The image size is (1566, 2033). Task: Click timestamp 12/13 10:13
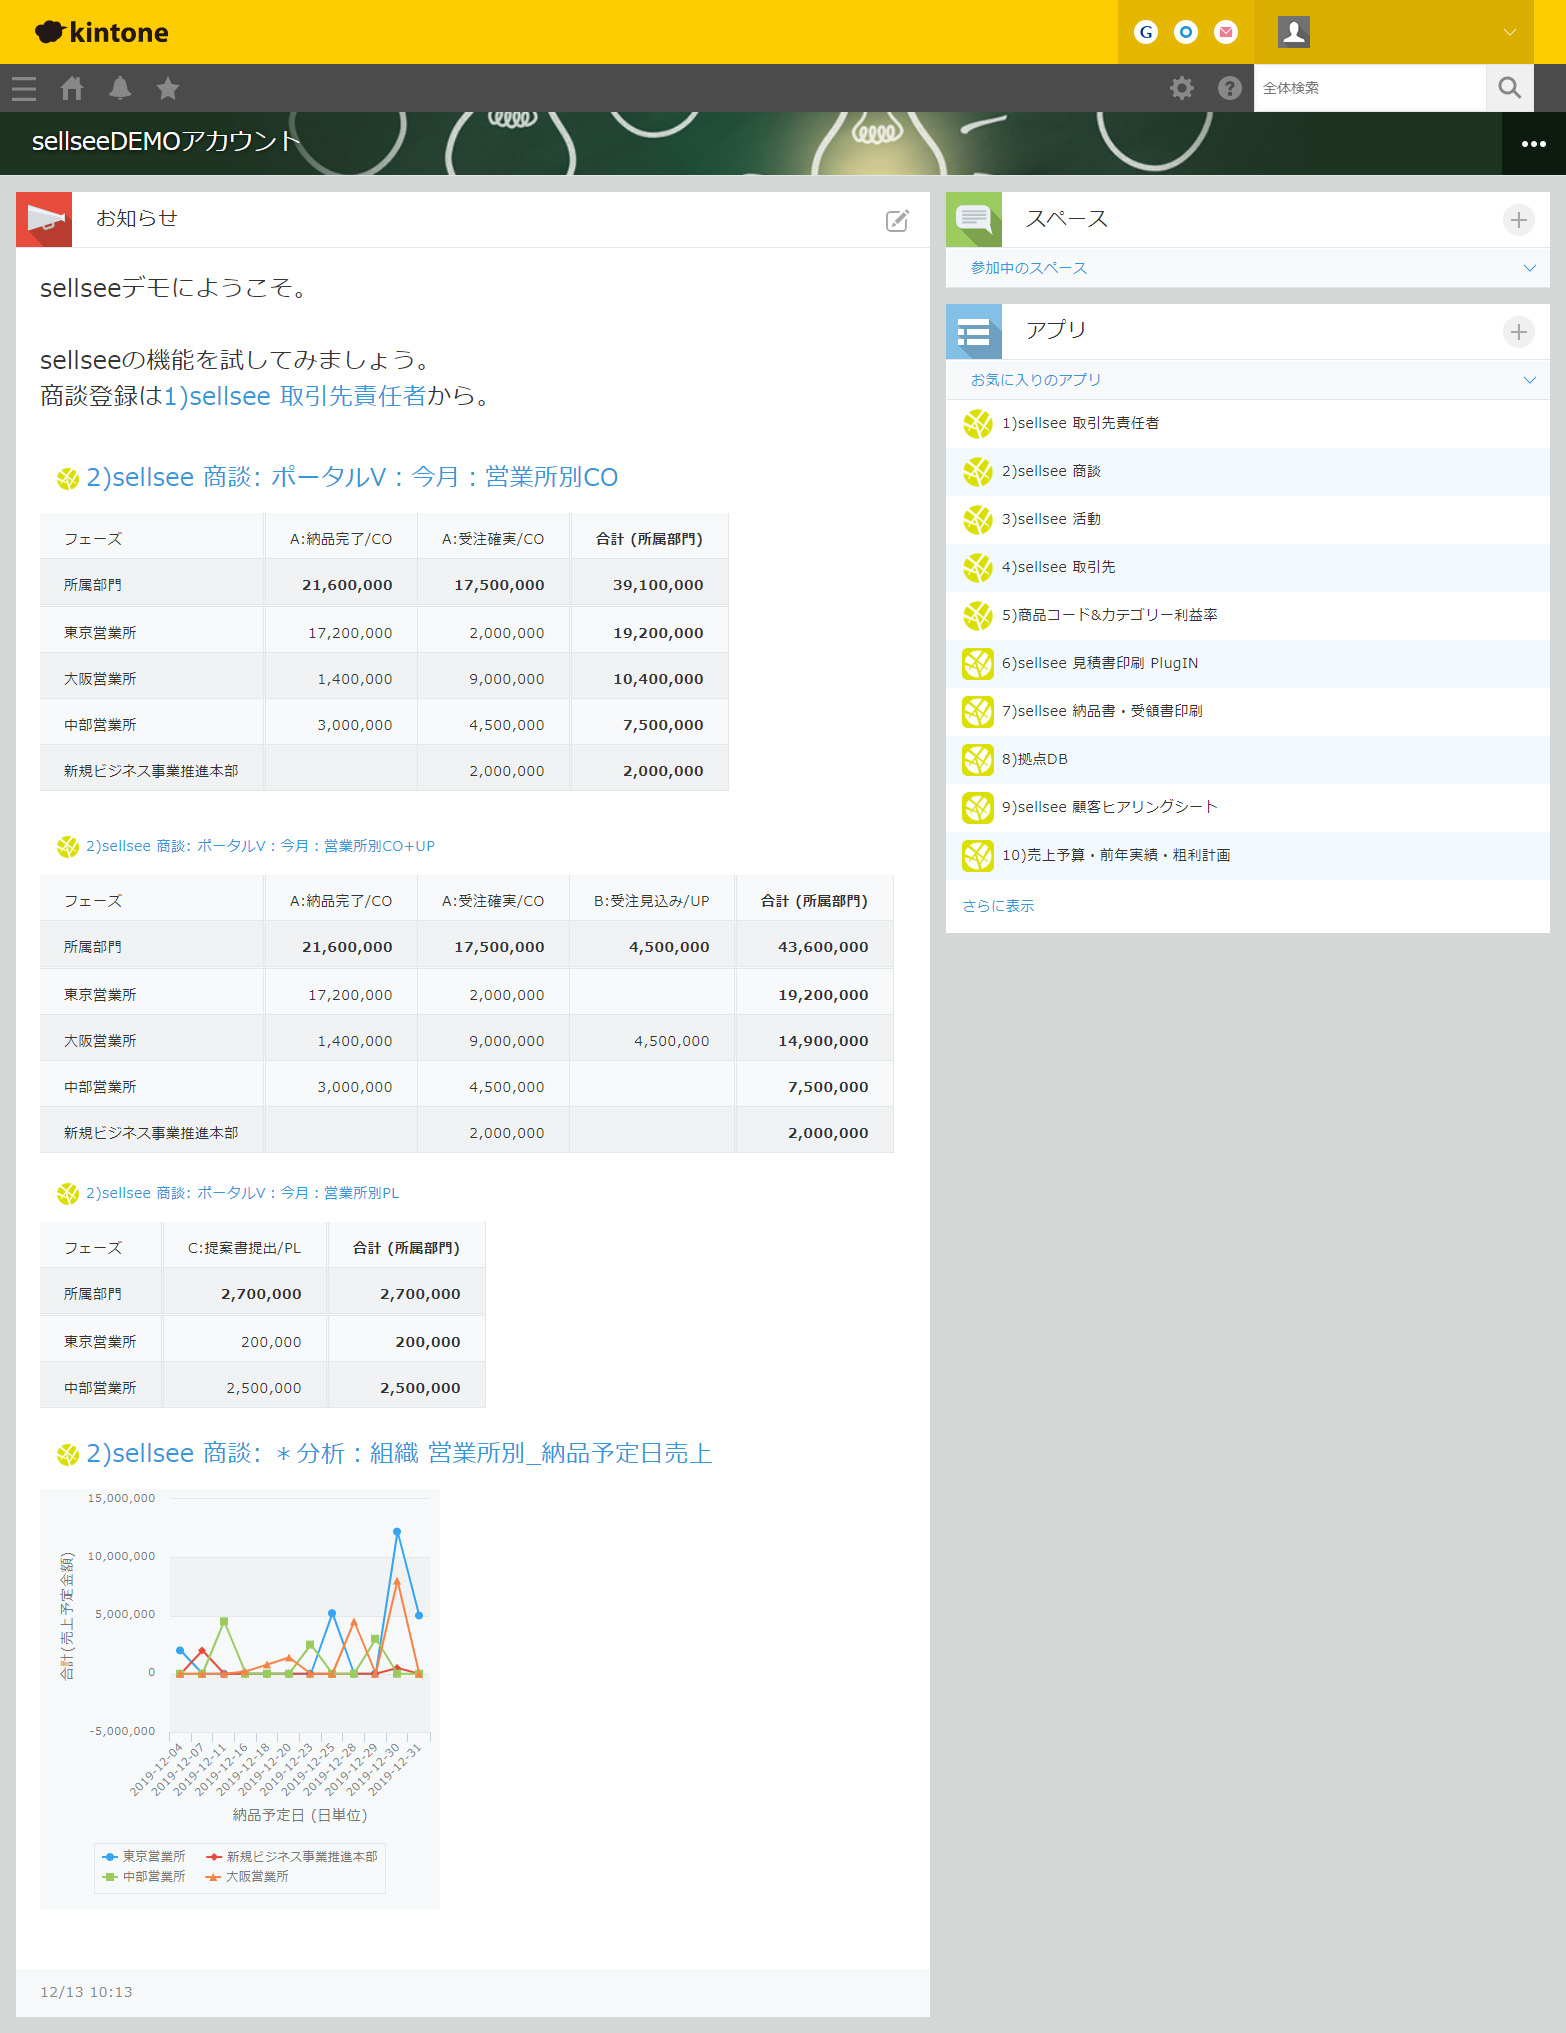pos(86,1992)
